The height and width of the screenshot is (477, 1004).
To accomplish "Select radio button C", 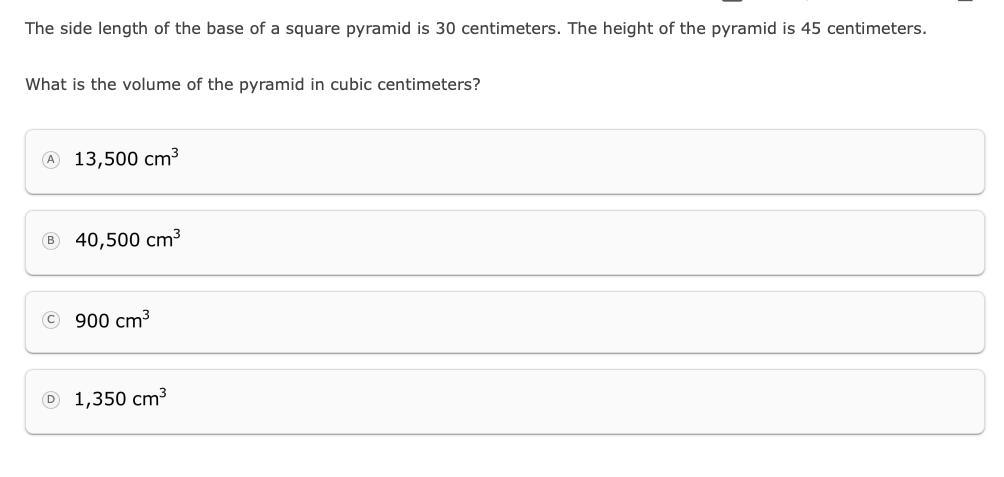I will [x=51, y=320].
